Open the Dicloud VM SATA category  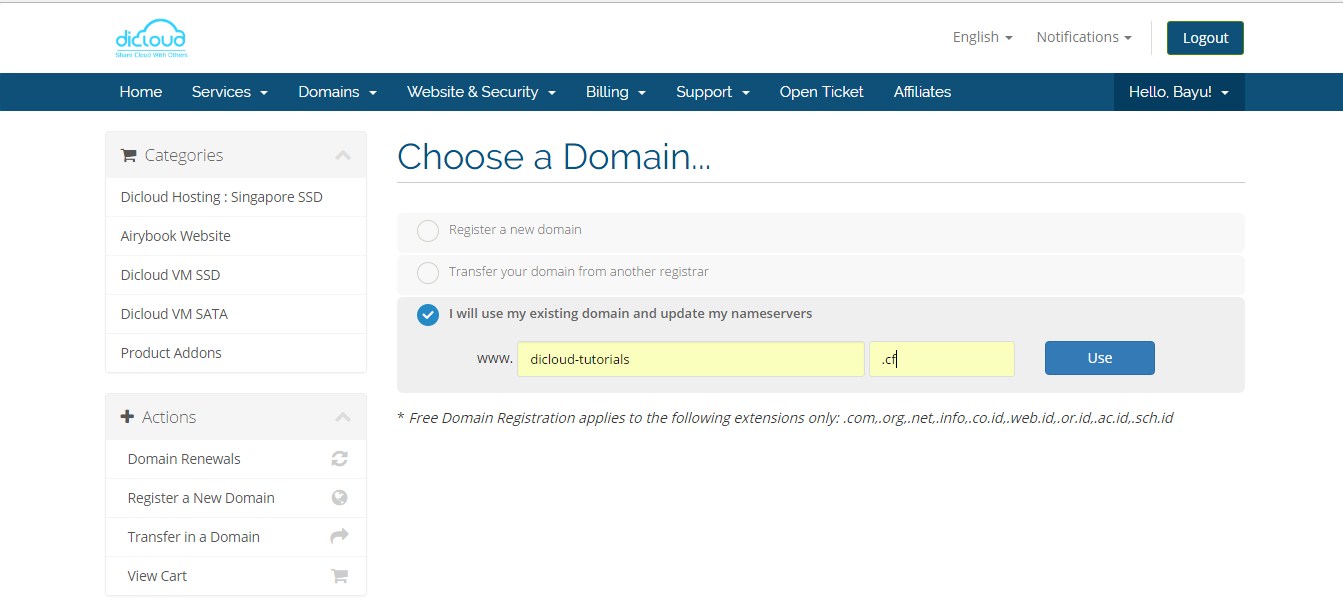236,314
